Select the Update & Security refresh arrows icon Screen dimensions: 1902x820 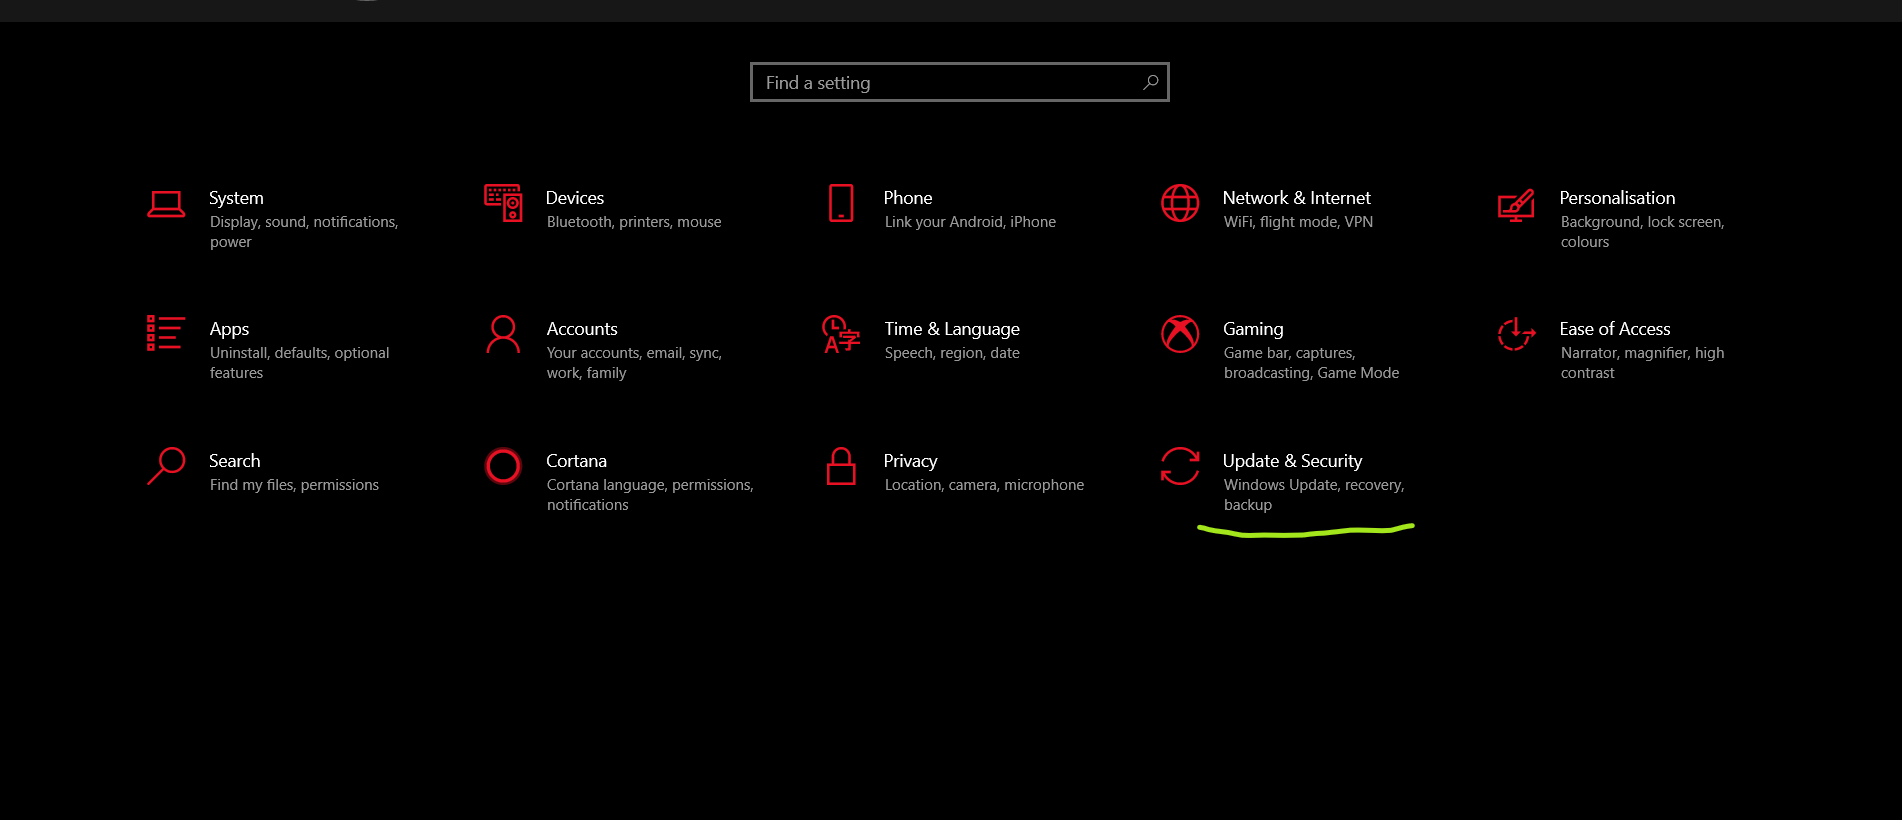(x=1180, y=466)
